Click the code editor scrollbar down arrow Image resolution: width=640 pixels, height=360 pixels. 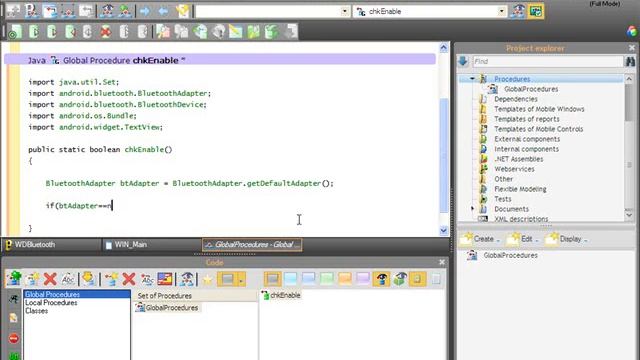[x=444, y=230]
